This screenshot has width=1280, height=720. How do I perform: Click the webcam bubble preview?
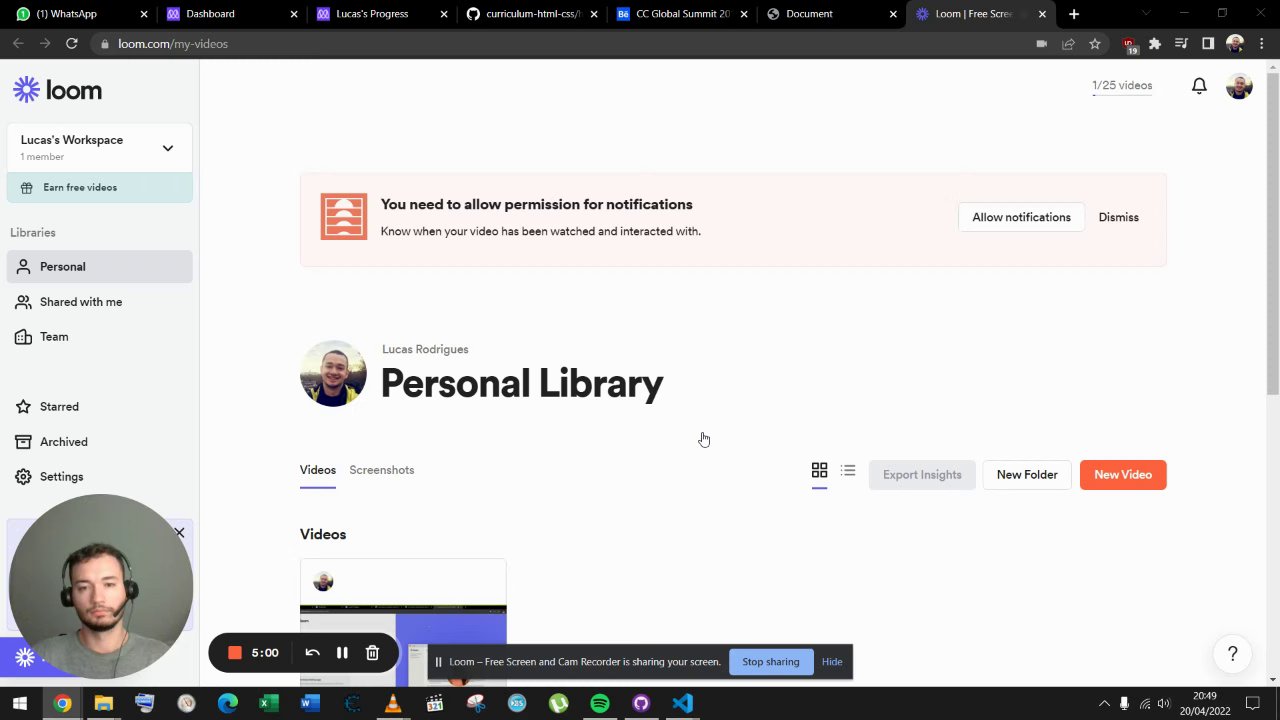(100, 587)
